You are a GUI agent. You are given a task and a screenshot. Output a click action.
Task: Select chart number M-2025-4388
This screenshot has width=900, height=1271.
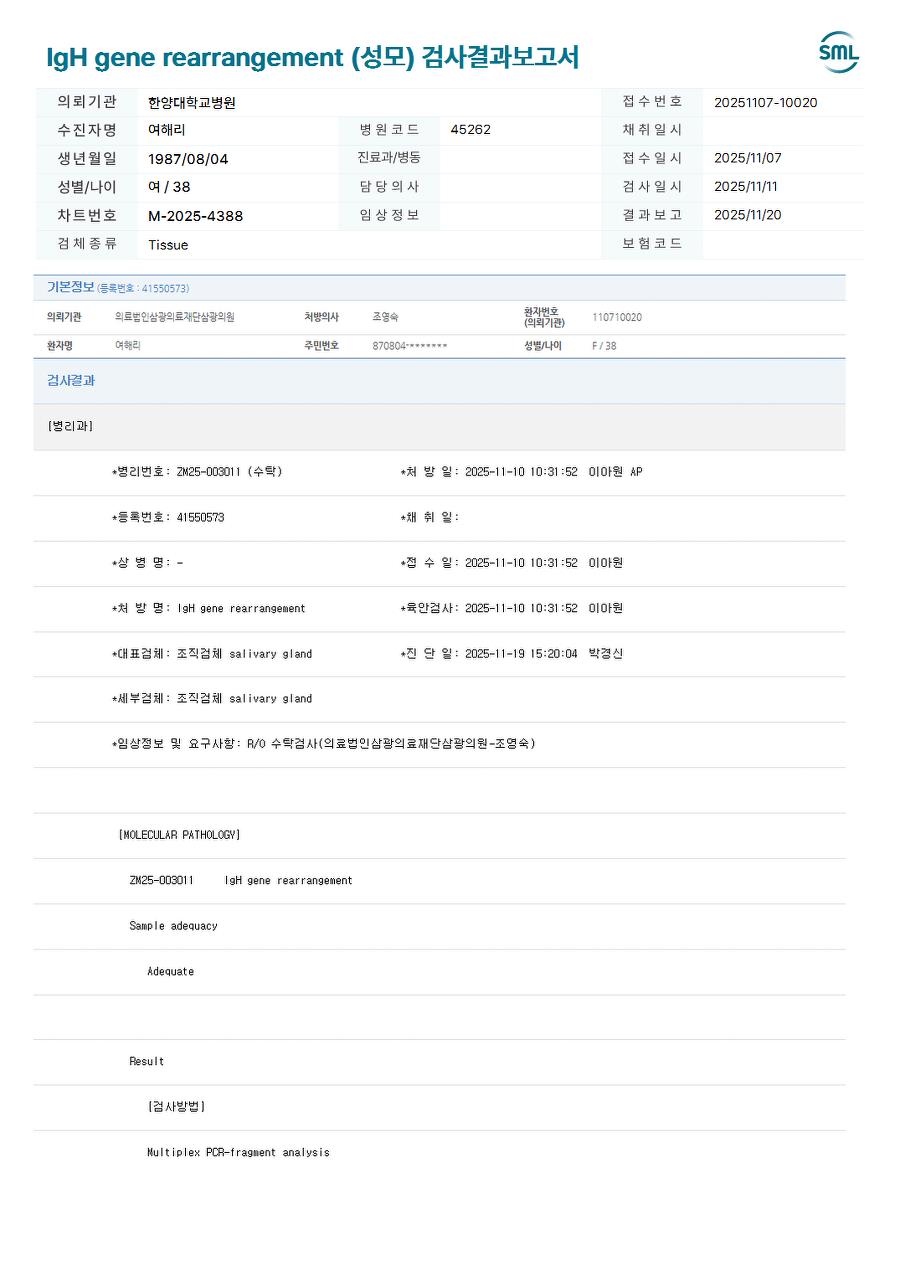click(x=195, y=216)
